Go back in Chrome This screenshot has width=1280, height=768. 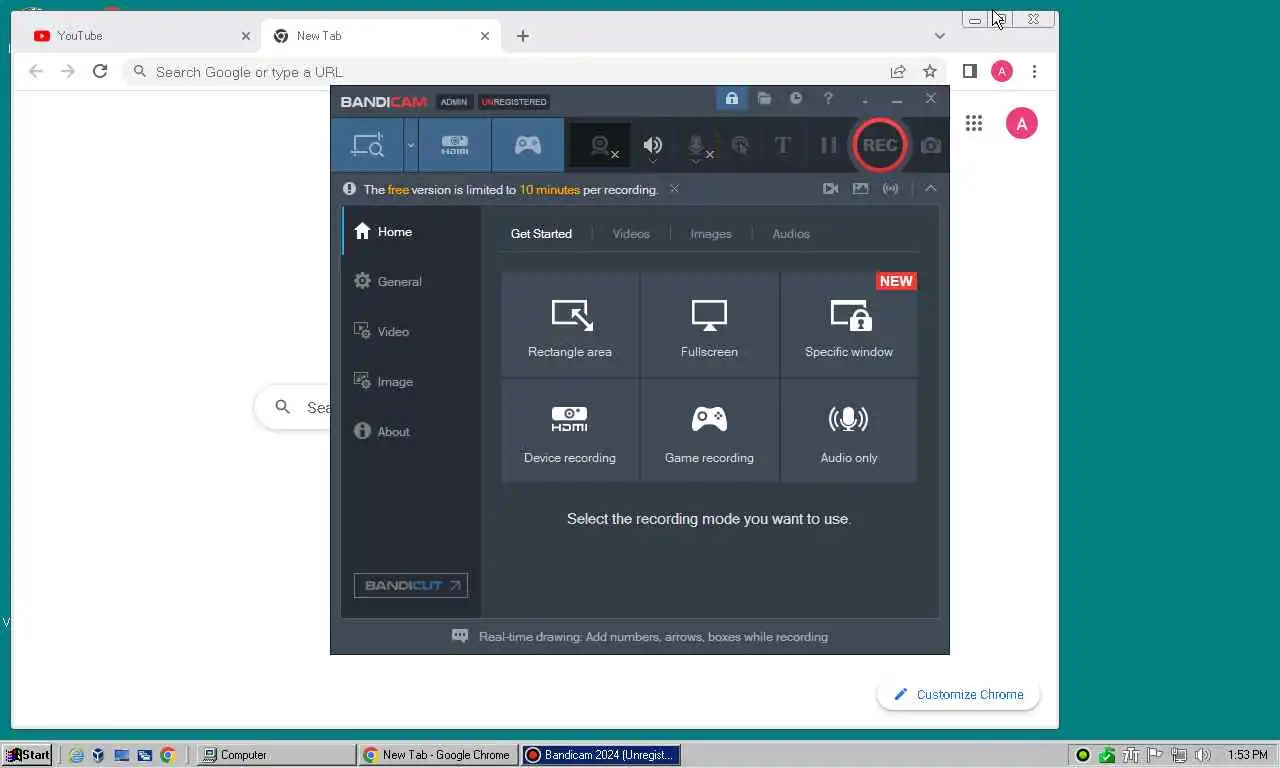point(36,71)
